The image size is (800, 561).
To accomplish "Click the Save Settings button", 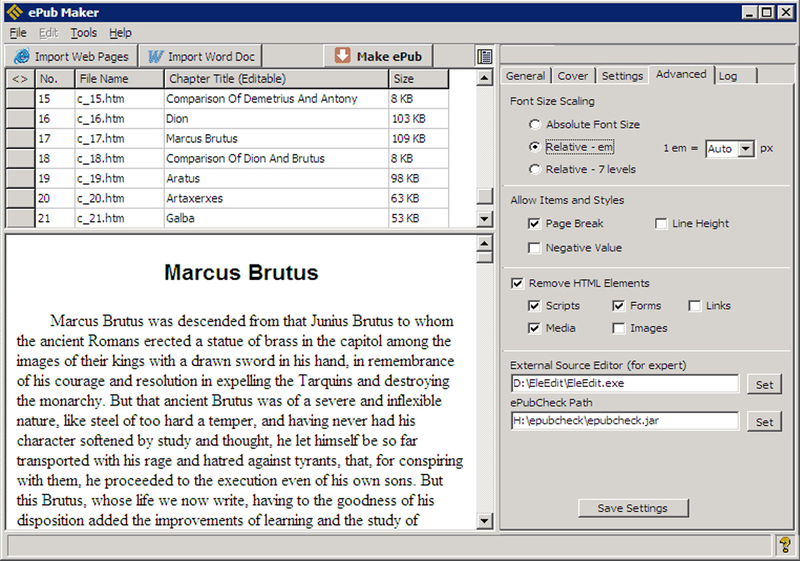I will [633, 508].
